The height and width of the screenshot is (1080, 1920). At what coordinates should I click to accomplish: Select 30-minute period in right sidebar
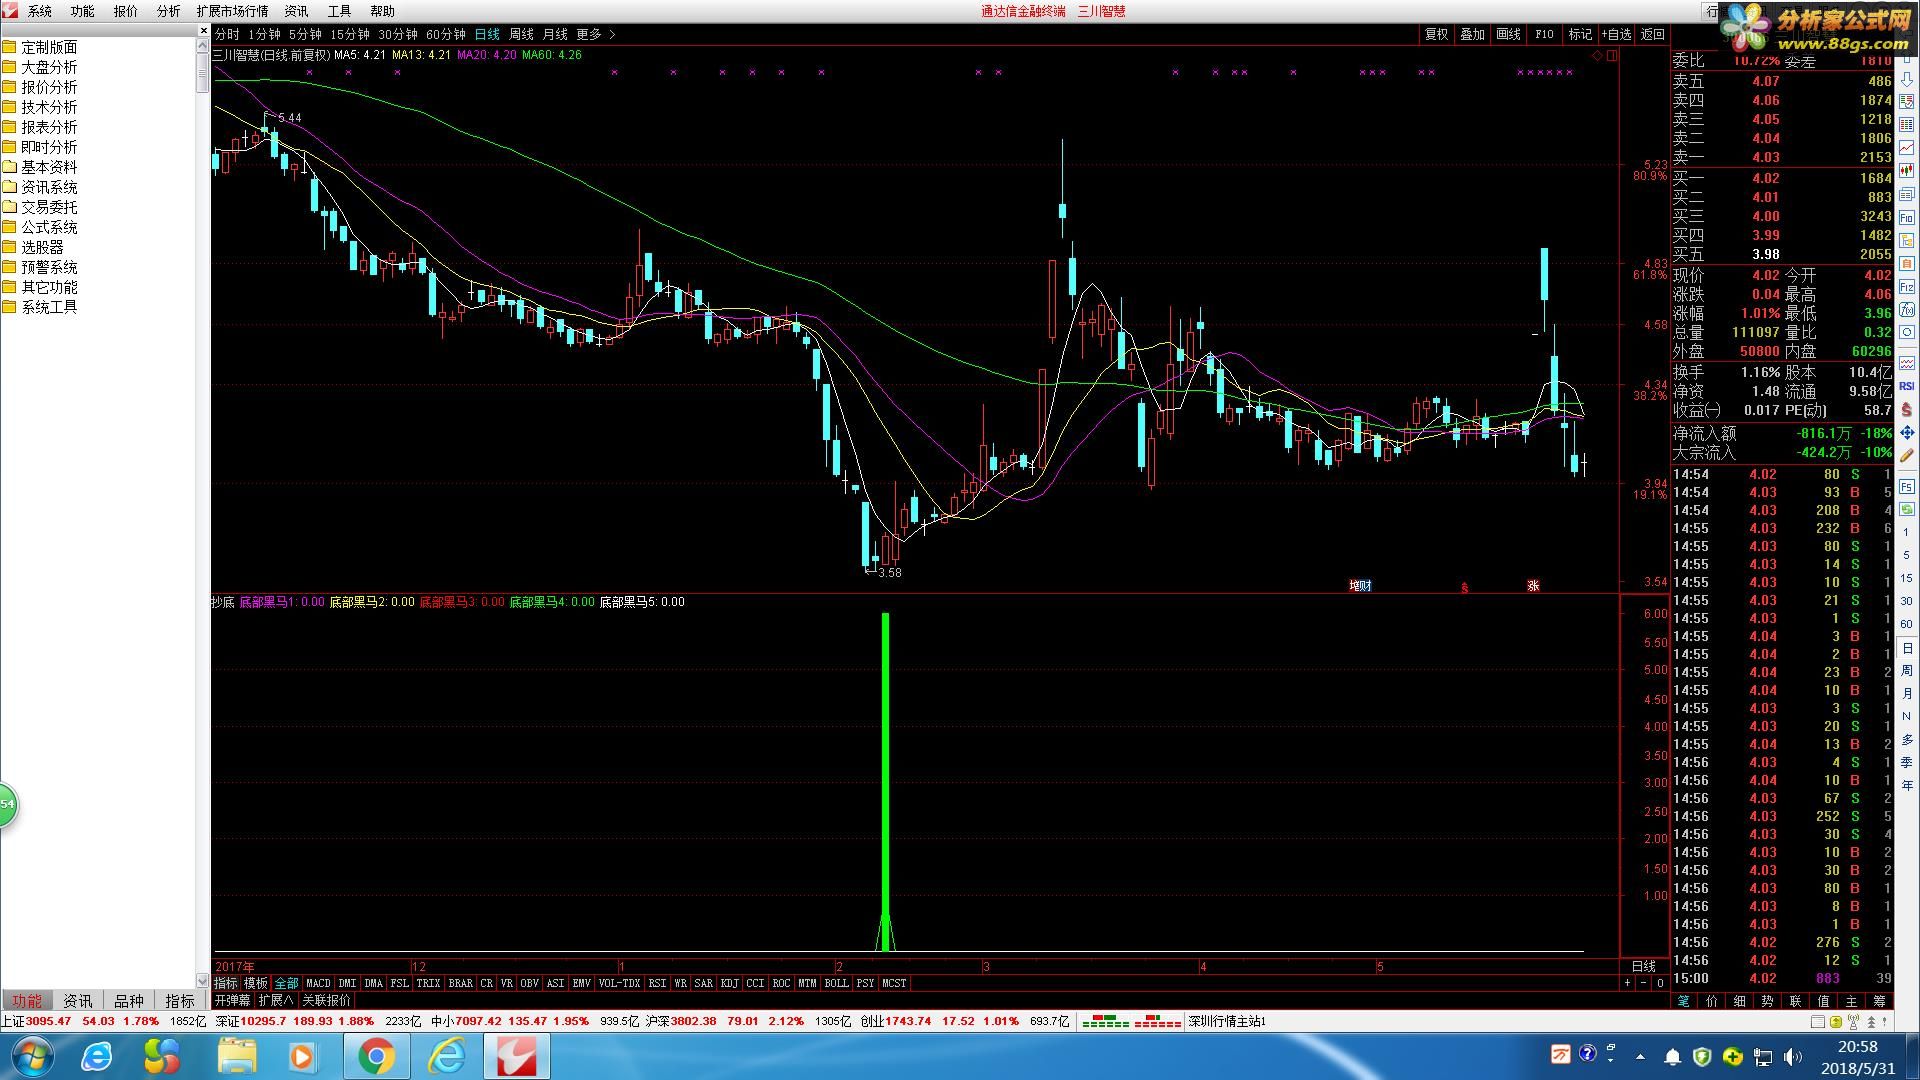click(1907, 601)
